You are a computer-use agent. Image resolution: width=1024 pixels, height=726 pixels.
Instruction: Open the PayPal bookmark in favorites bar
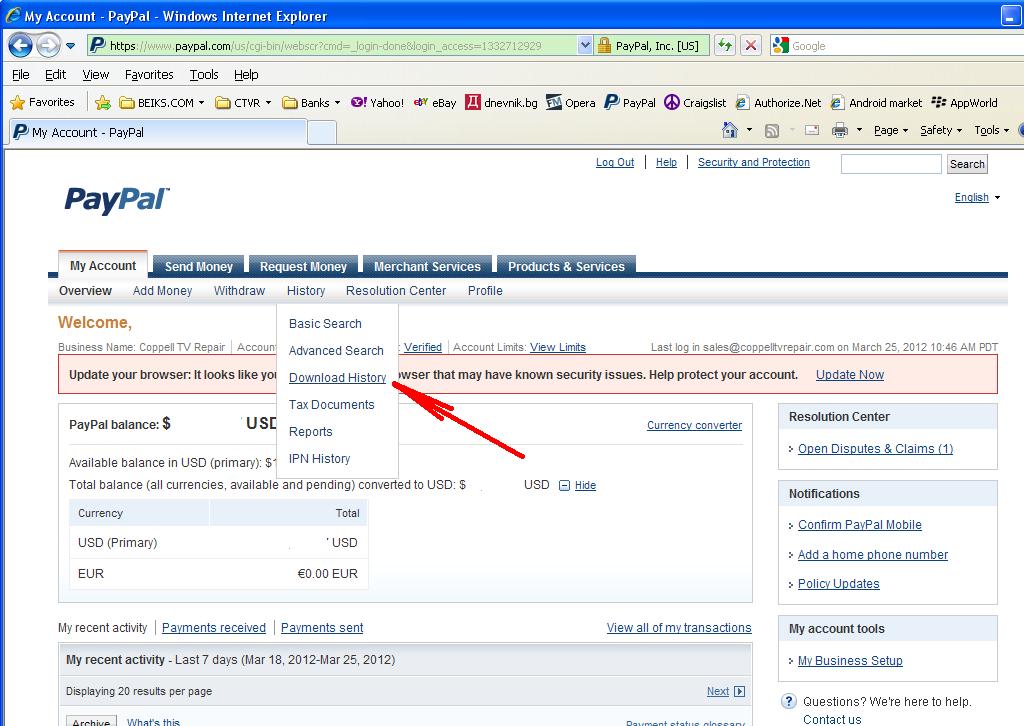tap(630, 103)
